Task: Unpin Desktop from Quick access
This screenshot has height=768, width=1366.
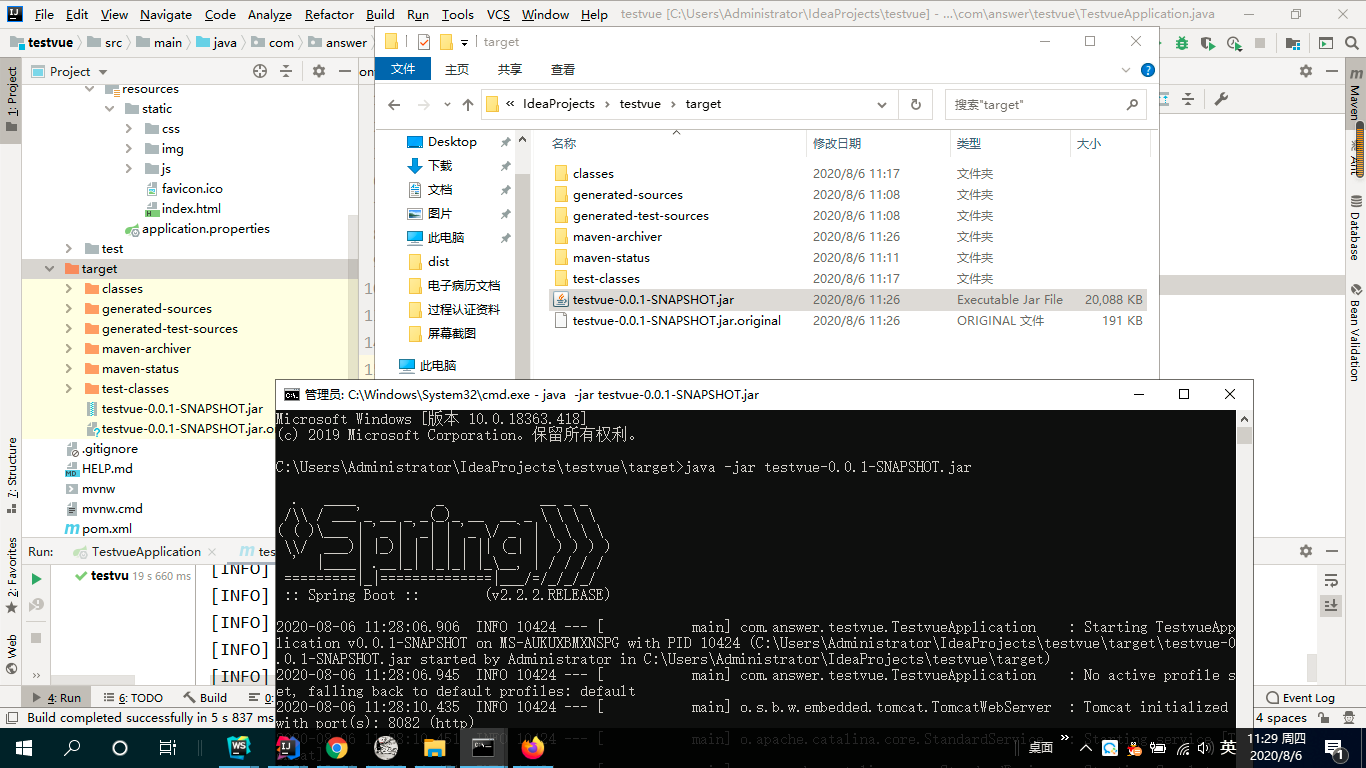Action: (507, 141)
